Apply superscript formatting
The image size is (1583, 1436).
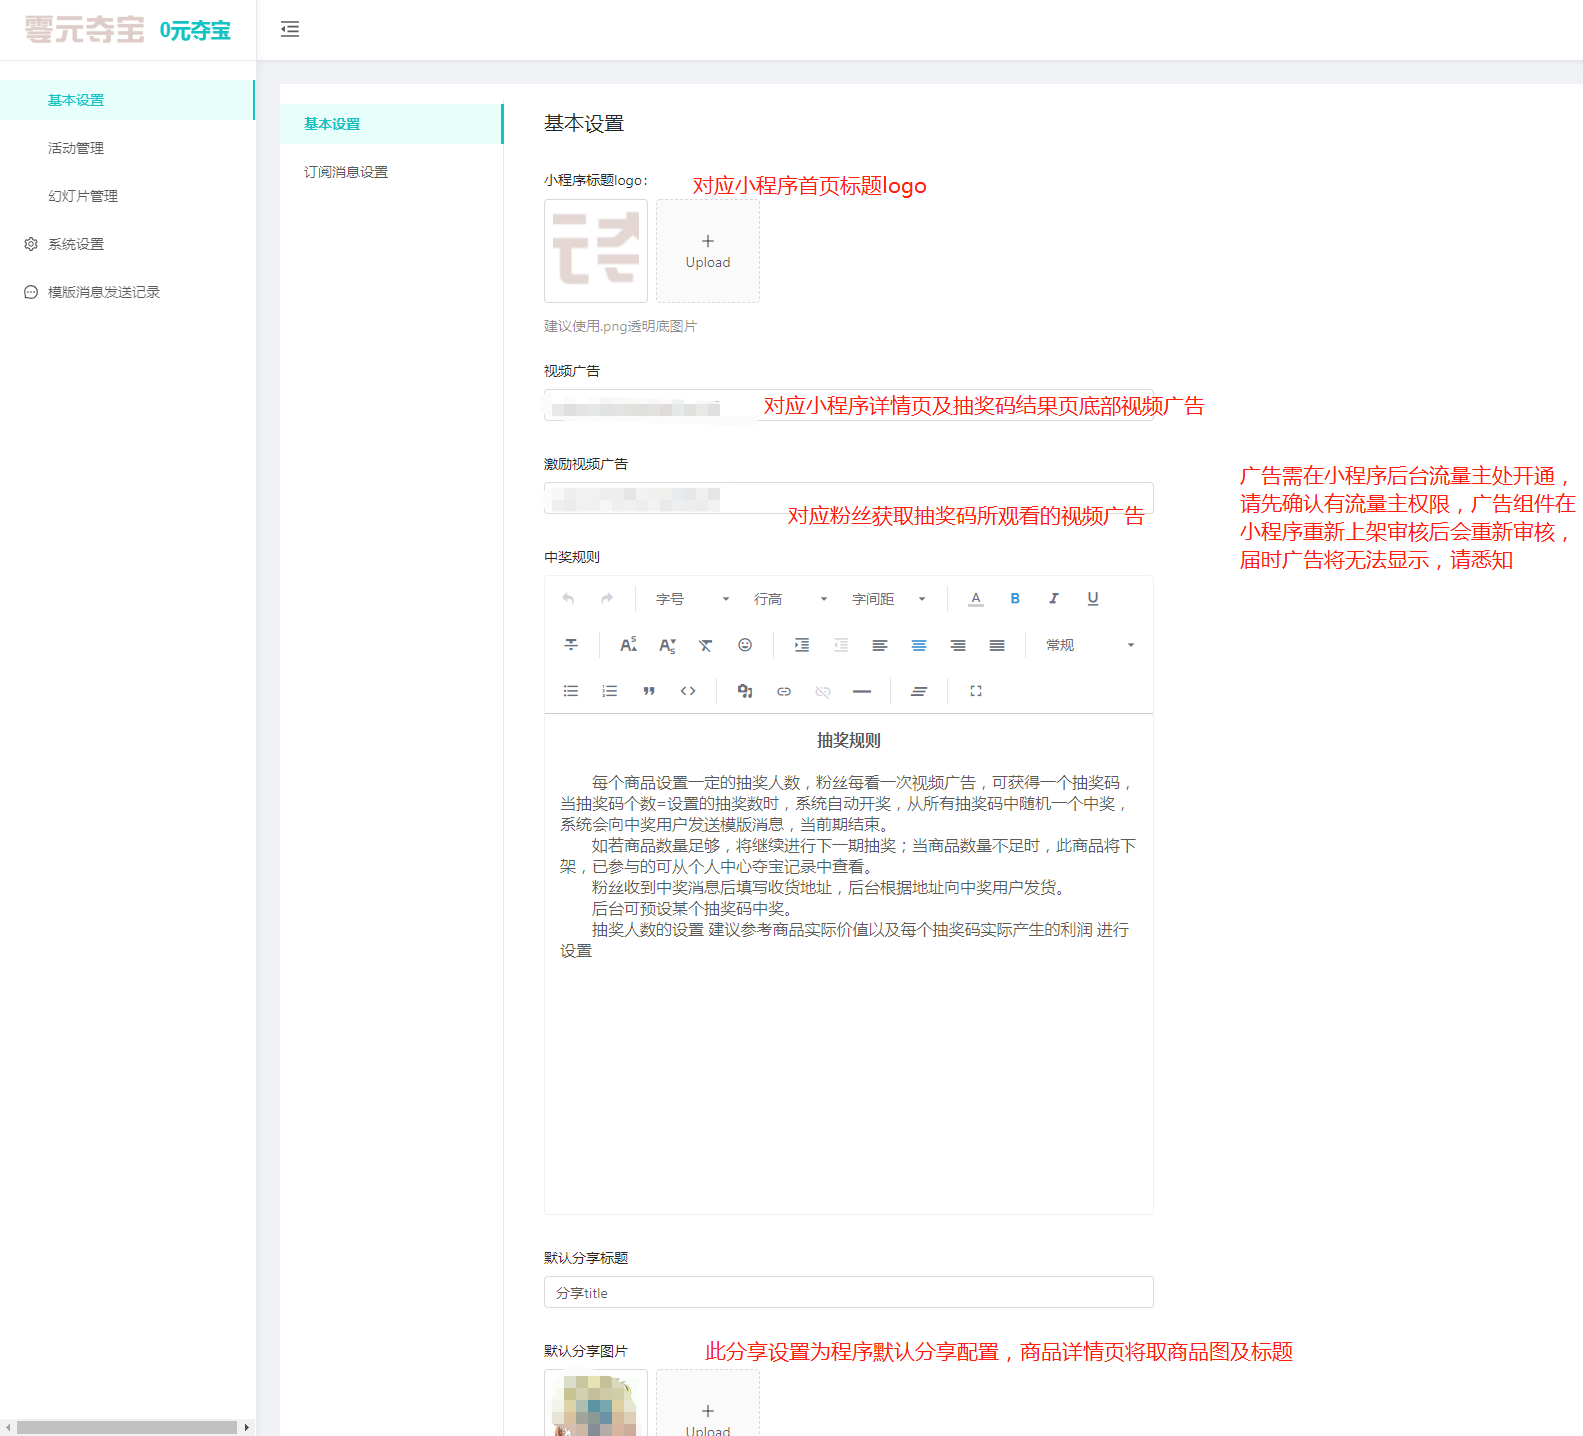click(628, 645)
